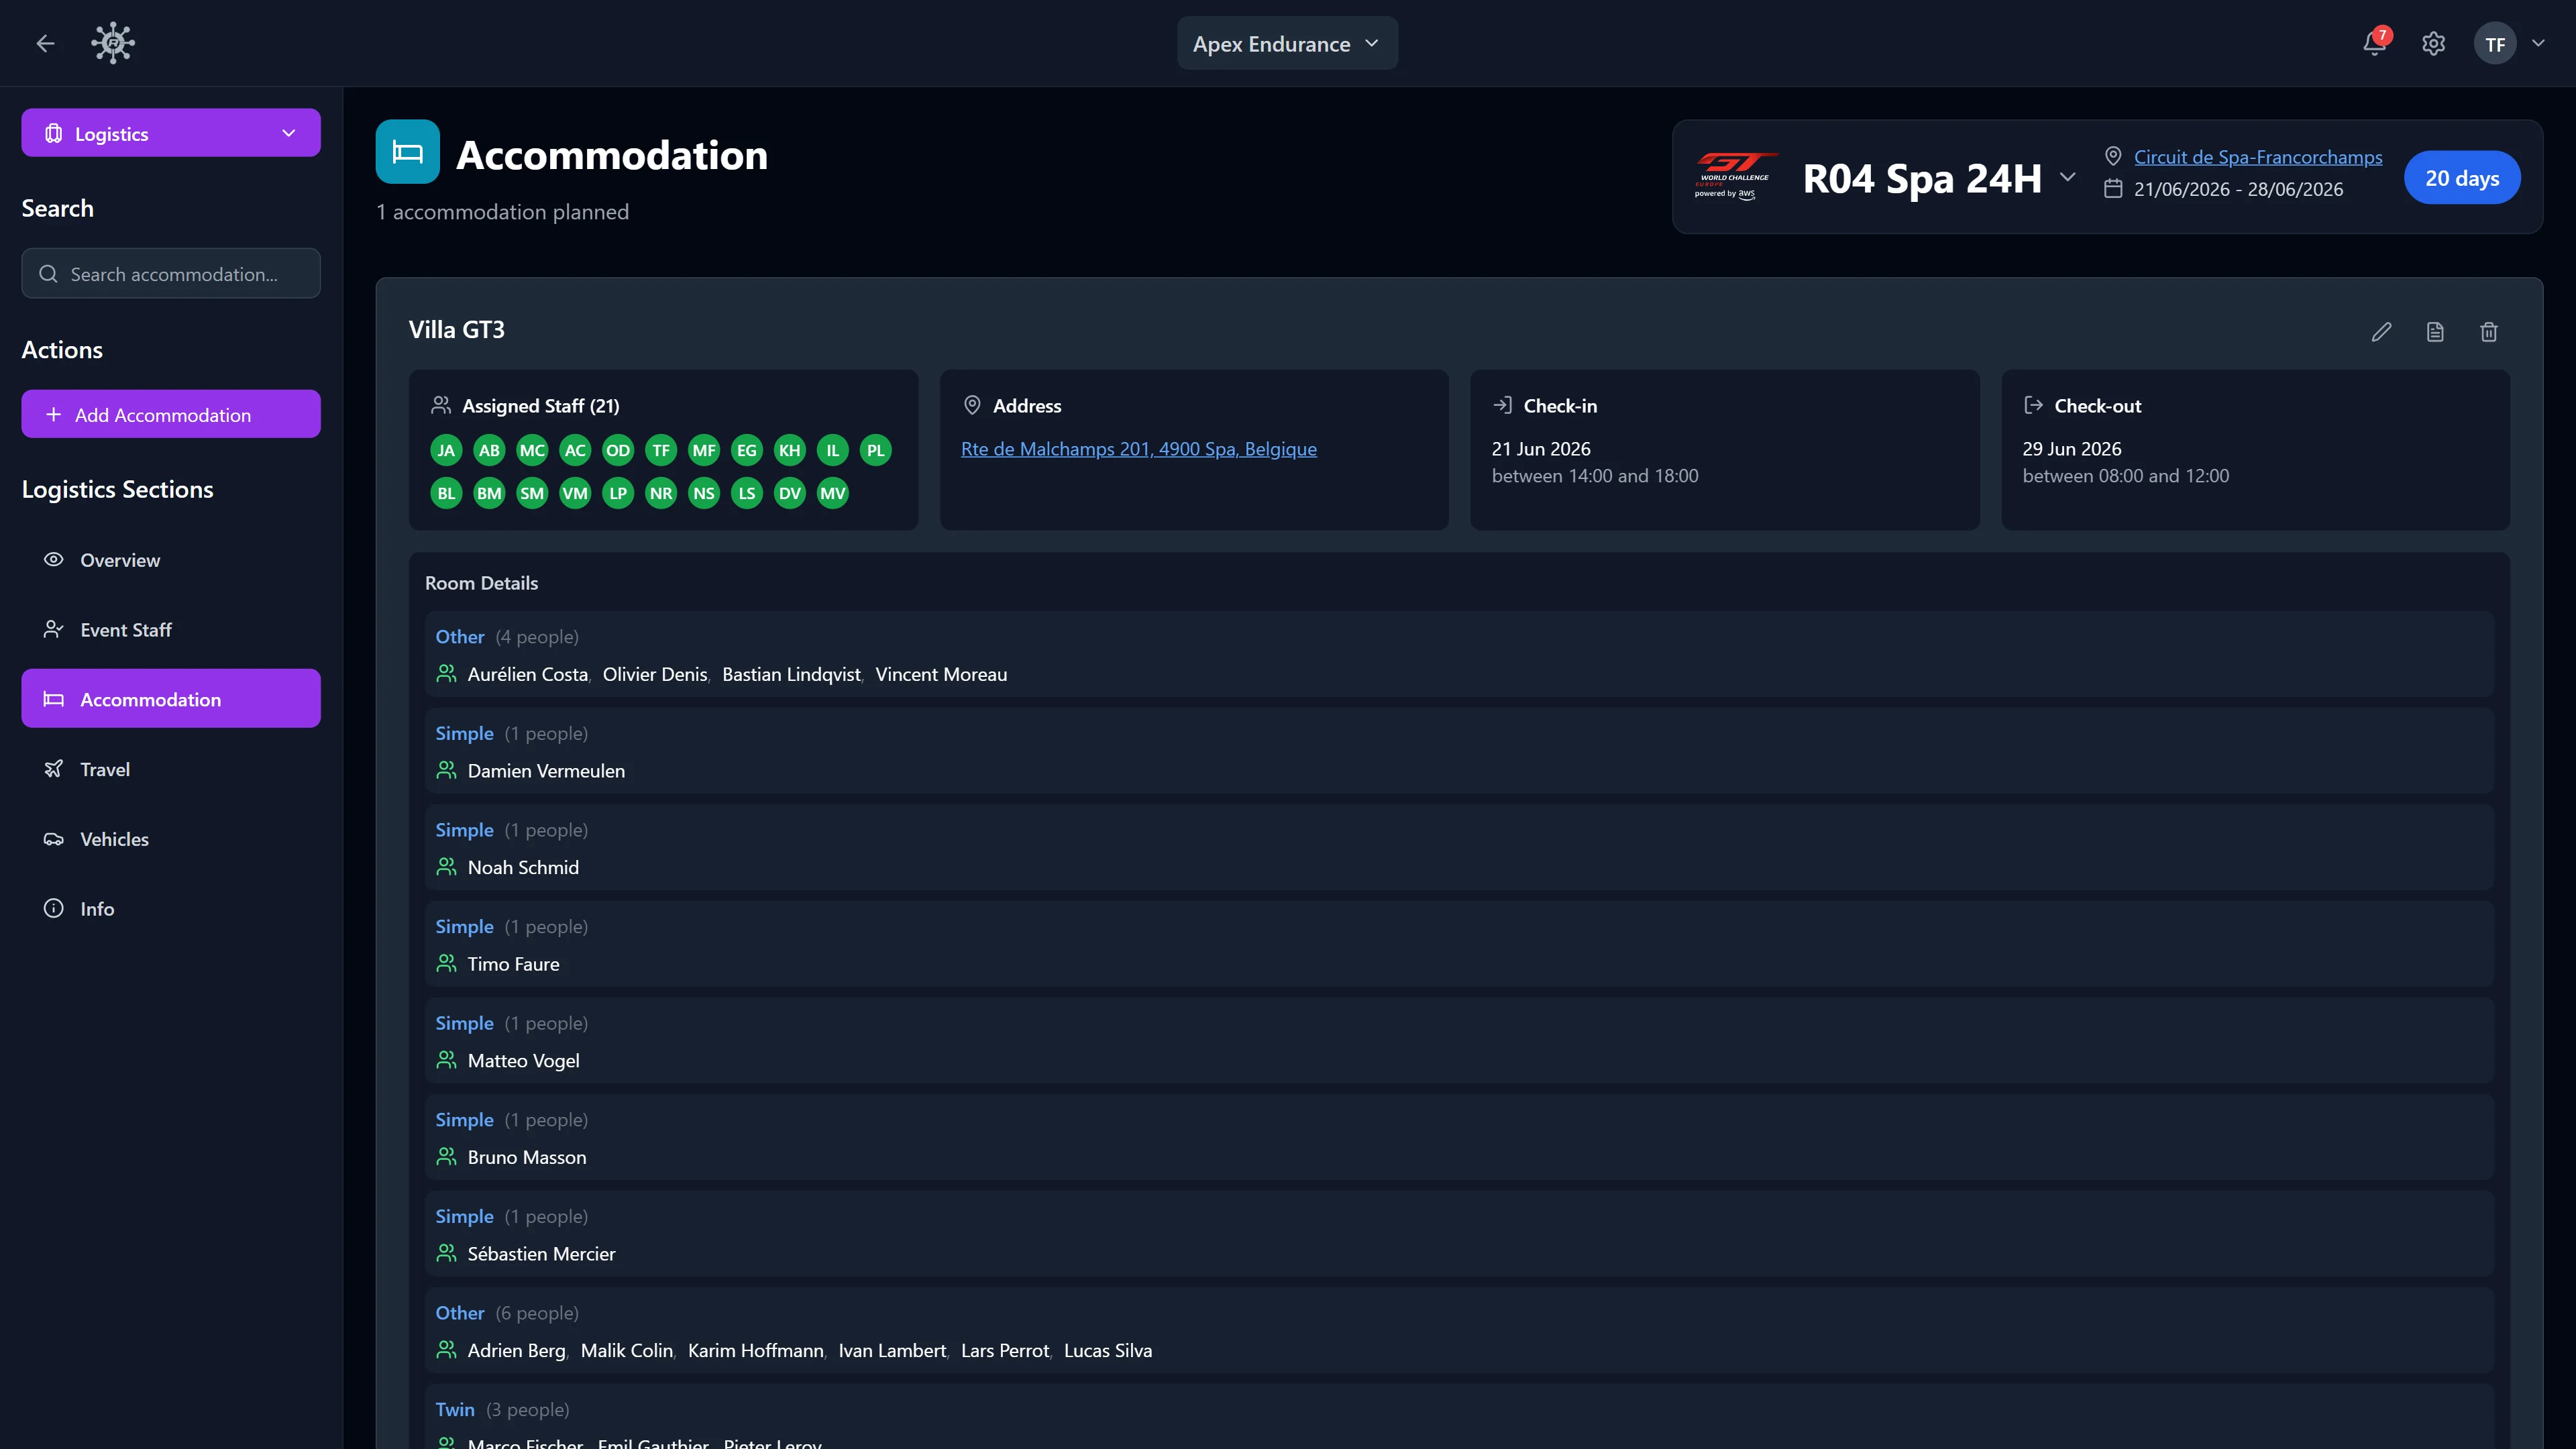Image resolution: width=2576 pixels, height=1449 pixels.
Task: Click the Villa GT3 title
Action: tap(456, 329)
